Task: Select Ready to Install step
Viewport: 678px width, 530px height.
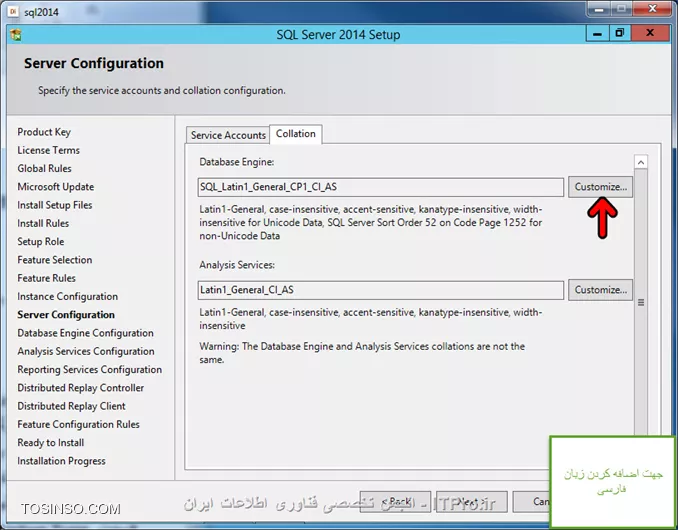Action: 51,443
